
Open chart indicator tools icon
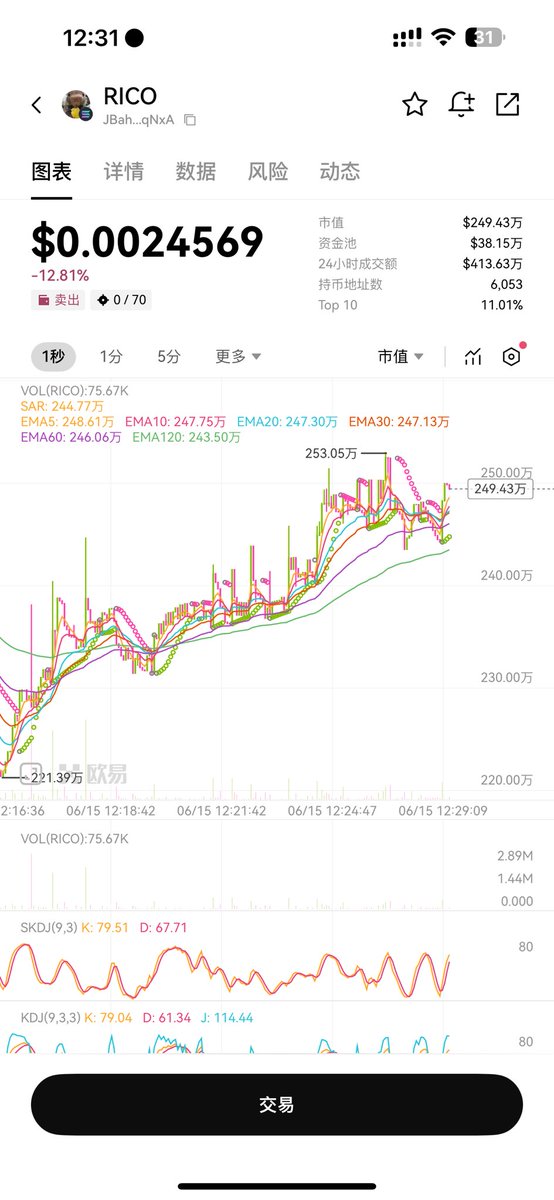473,357
